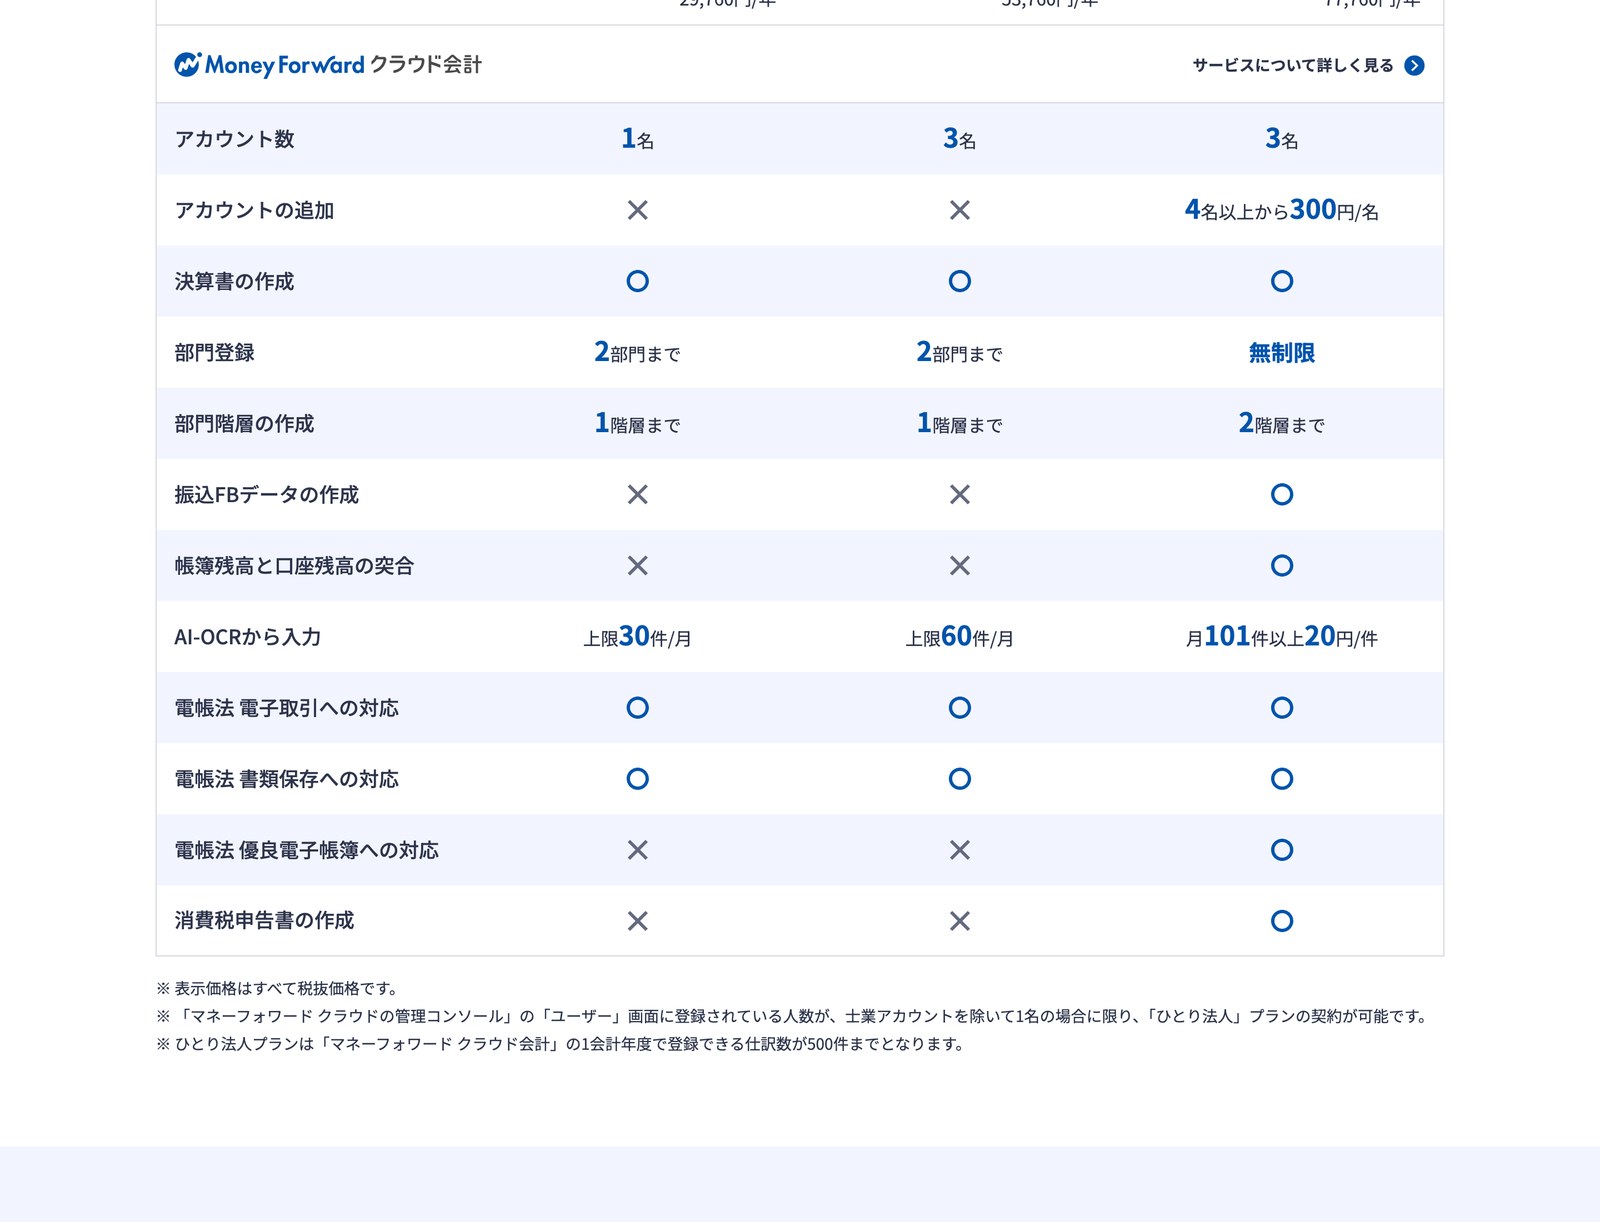Click the first-column cross icon in 消費税申告書の作成 row
Viewport: 1600px width, 1222px height.
click(638, 921)
